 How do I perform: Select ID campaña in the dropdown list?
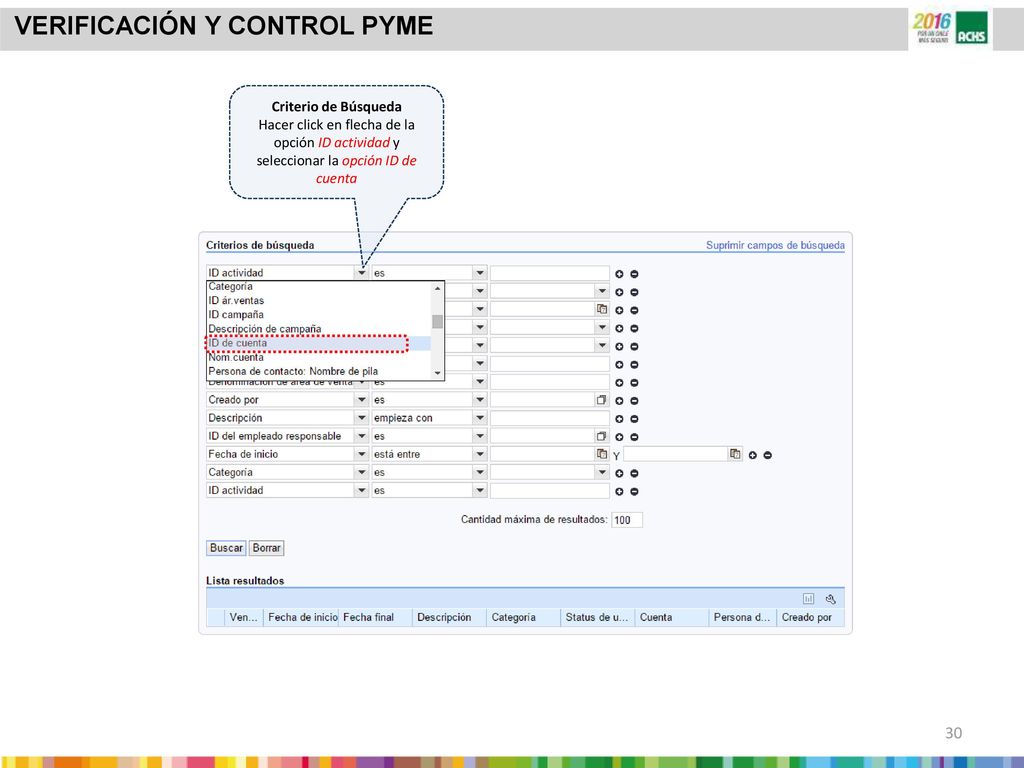(319, 315)
